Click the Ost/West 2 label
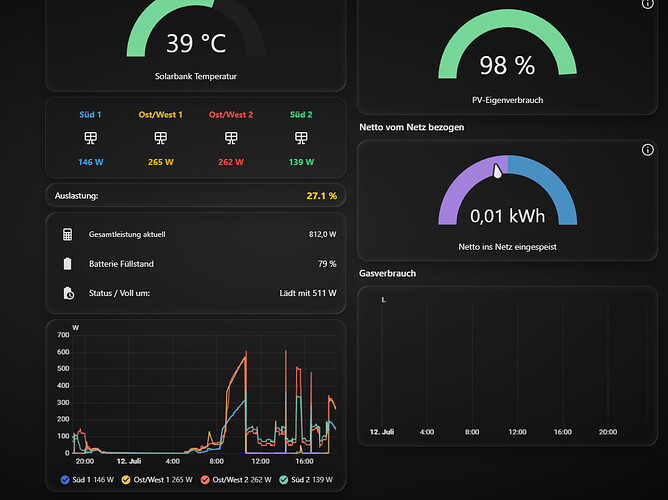Image resolution: width=668 pixels, height=500 pixels. [231, 115]
